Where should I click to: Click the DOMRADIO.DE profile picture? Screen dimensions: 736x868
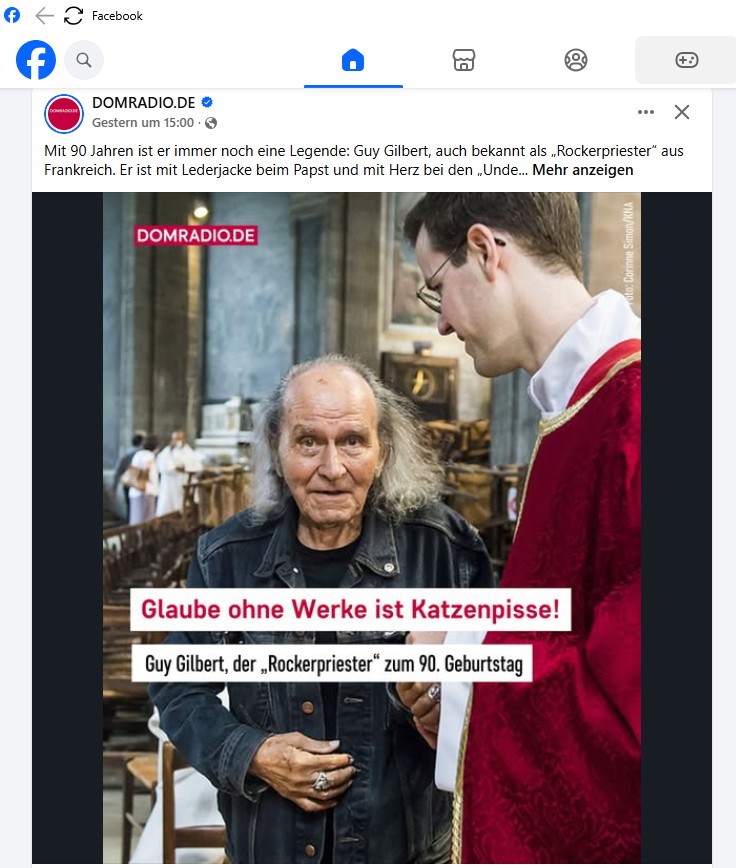coord(64,113)
